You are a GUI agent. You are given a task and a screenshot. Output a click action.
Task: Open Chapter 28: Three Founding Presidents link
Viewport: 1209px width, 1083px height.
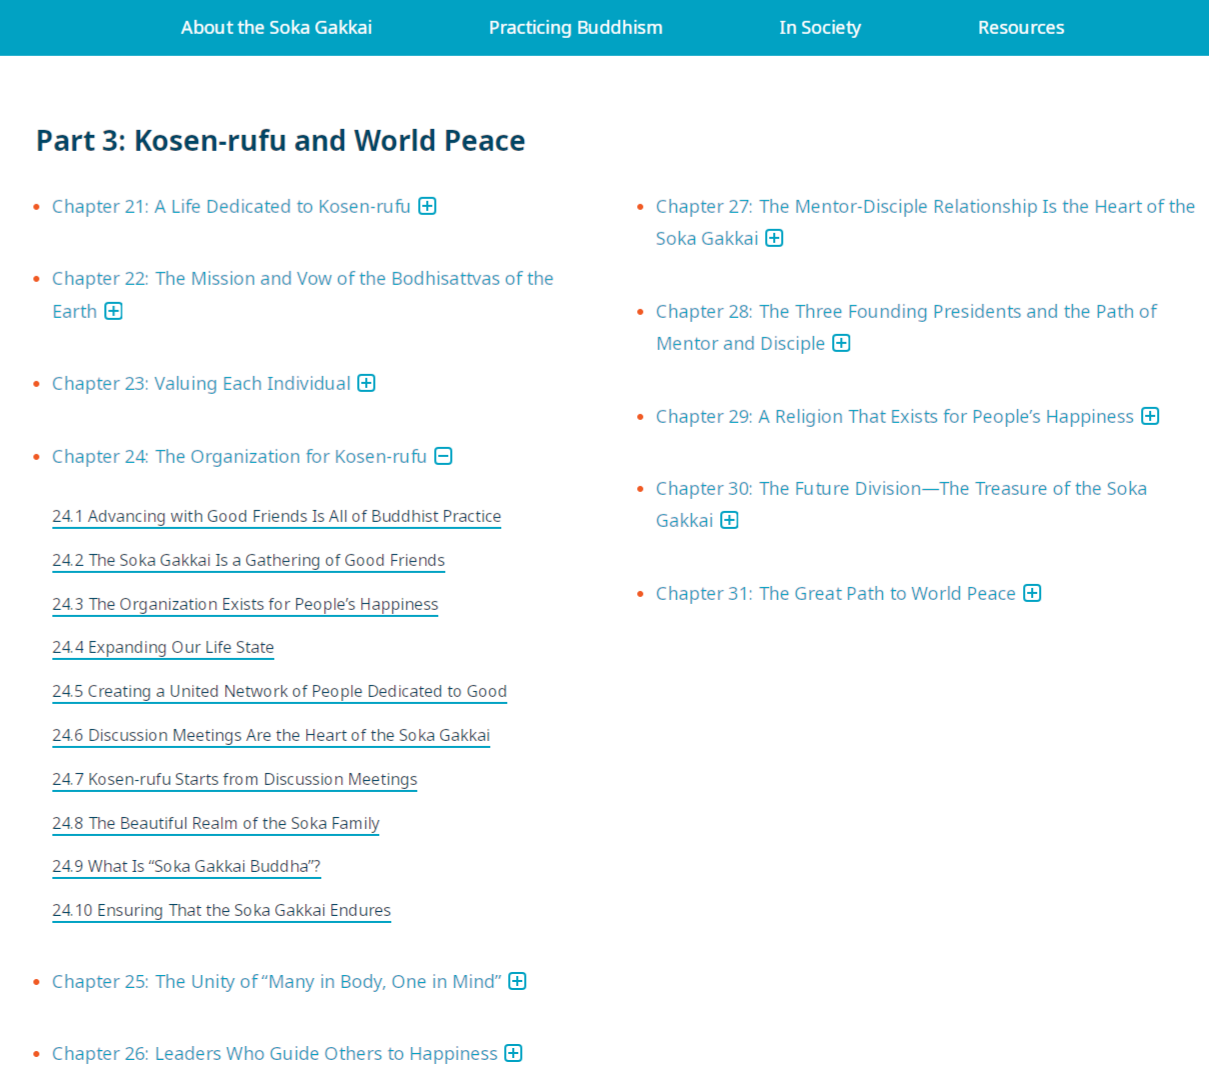(x=906, y=327)
